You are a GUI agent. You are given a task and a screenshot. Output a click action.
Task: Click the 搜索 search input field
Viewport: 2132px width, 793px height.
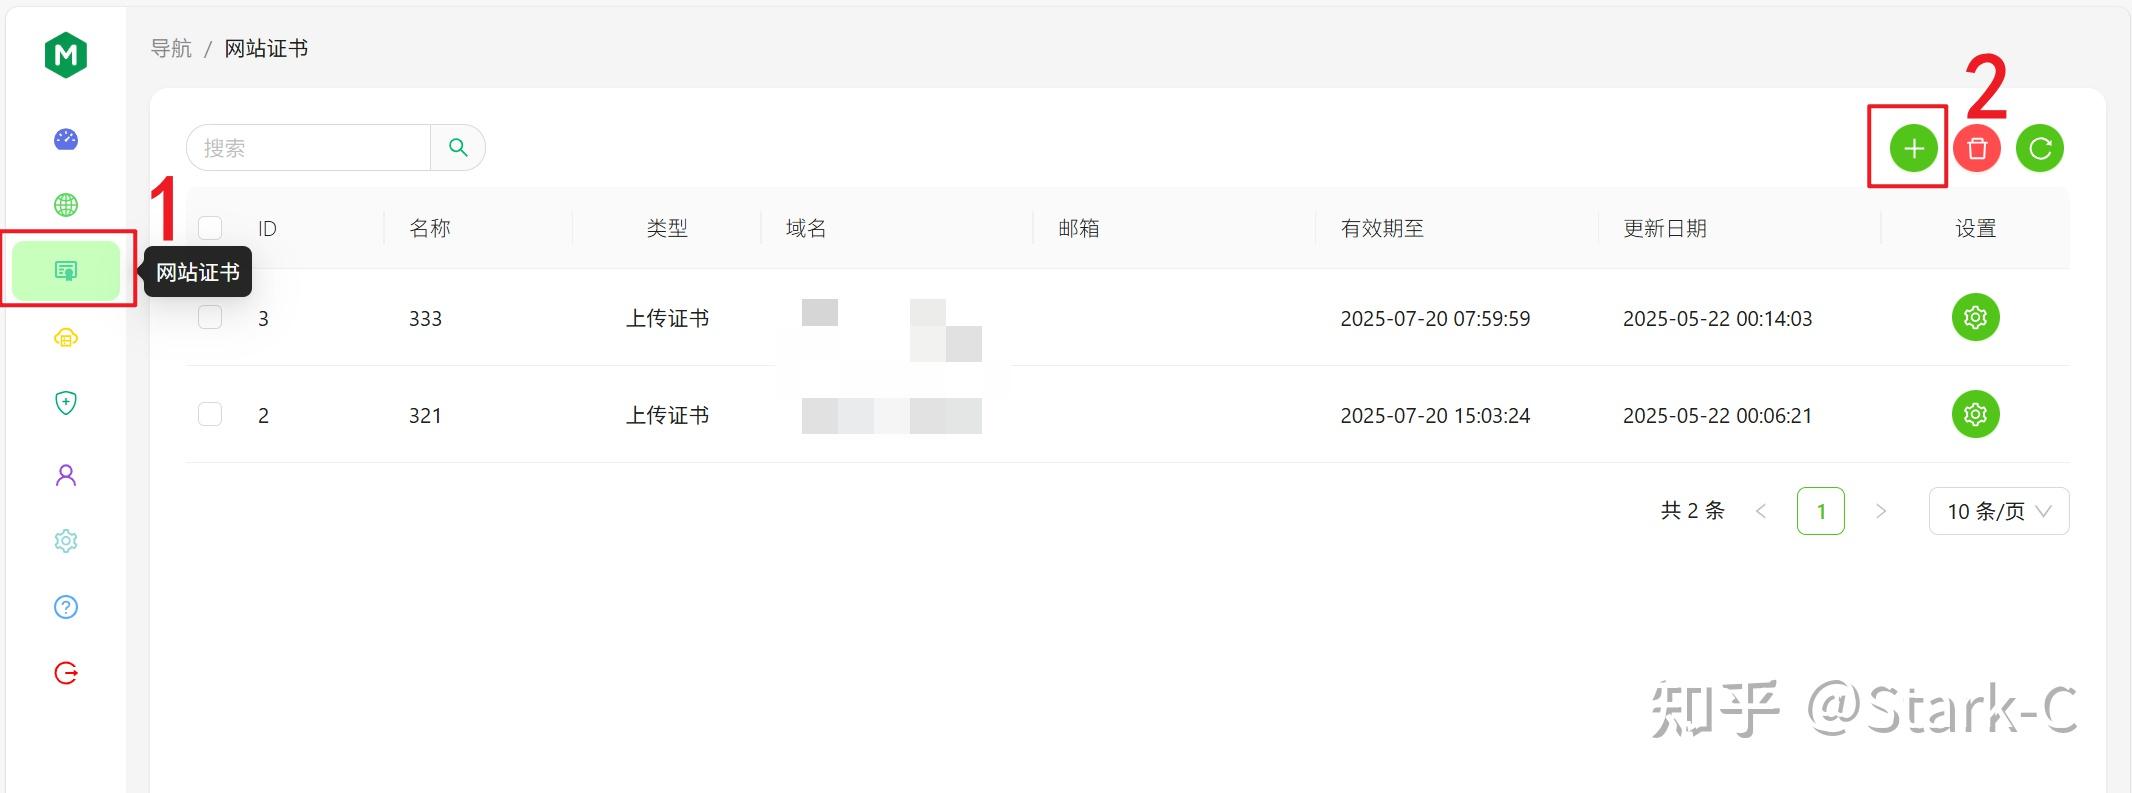coord(310,148)
